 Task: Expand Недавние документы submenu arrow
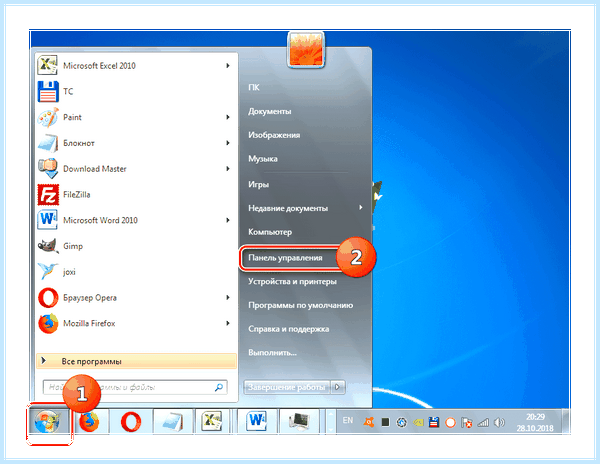click(x=360, y=208)
